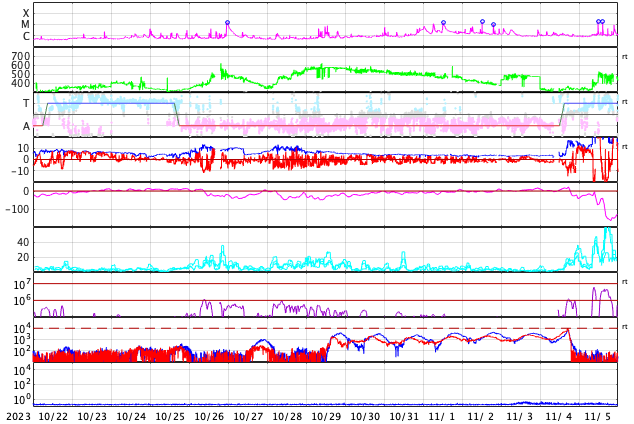634x424 pixels.
Task: Click the 11/3 date label
Action: (520, 417)
